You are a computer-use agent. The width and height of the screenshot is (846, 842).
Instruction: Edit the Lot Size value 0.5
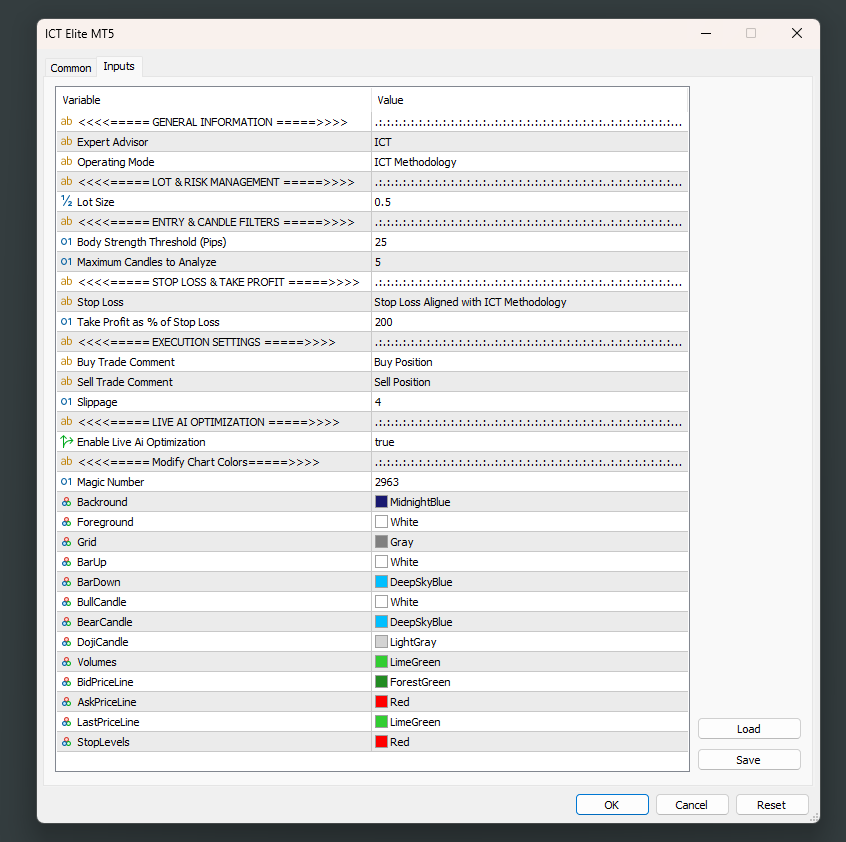tap(530, 202)
